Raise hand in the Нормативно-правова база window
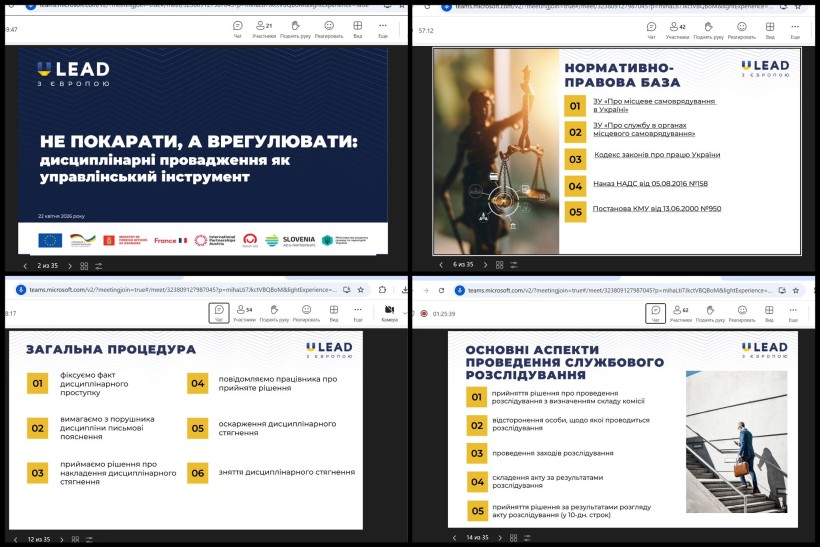 tap(709, 30)
